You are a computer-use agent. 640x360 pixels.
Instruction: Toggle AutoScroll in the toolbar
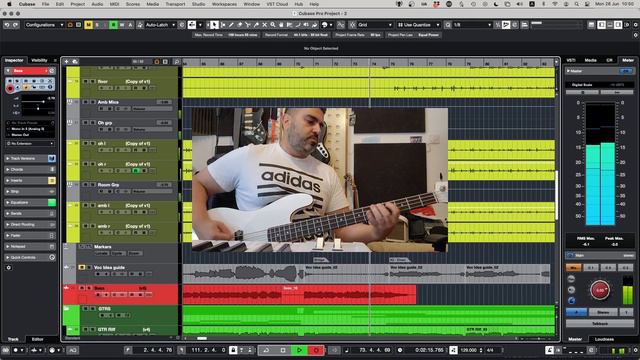192,25
